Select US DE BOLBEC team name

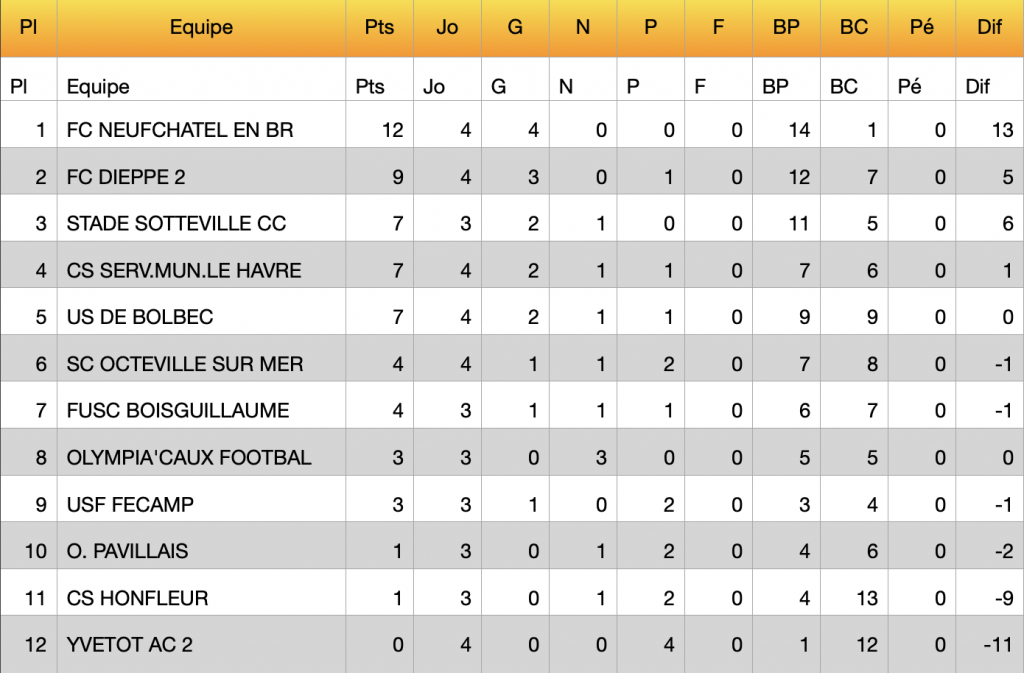pyautogui.click(x=140, y=317)
